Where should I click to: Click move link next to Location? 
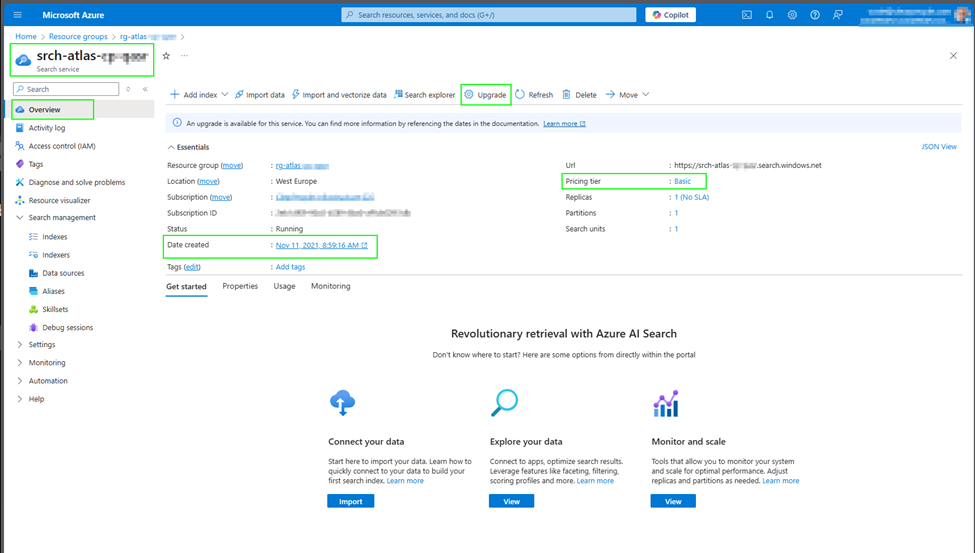point(208,182)
